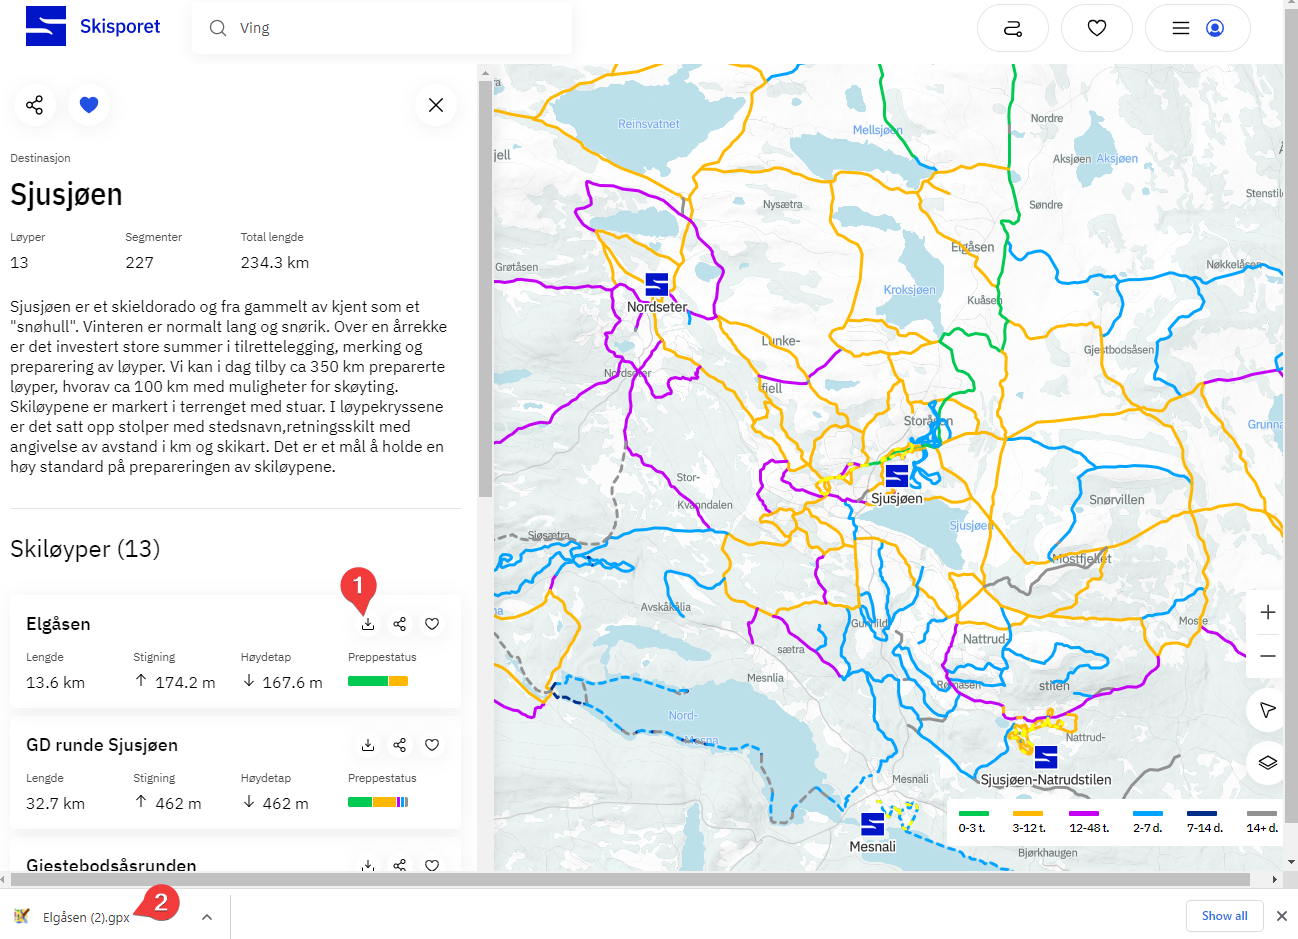Open the hamburger menu
The height and width of the screenshot is (939, 1298).
pyautogui.click(x=1181, y=28)
